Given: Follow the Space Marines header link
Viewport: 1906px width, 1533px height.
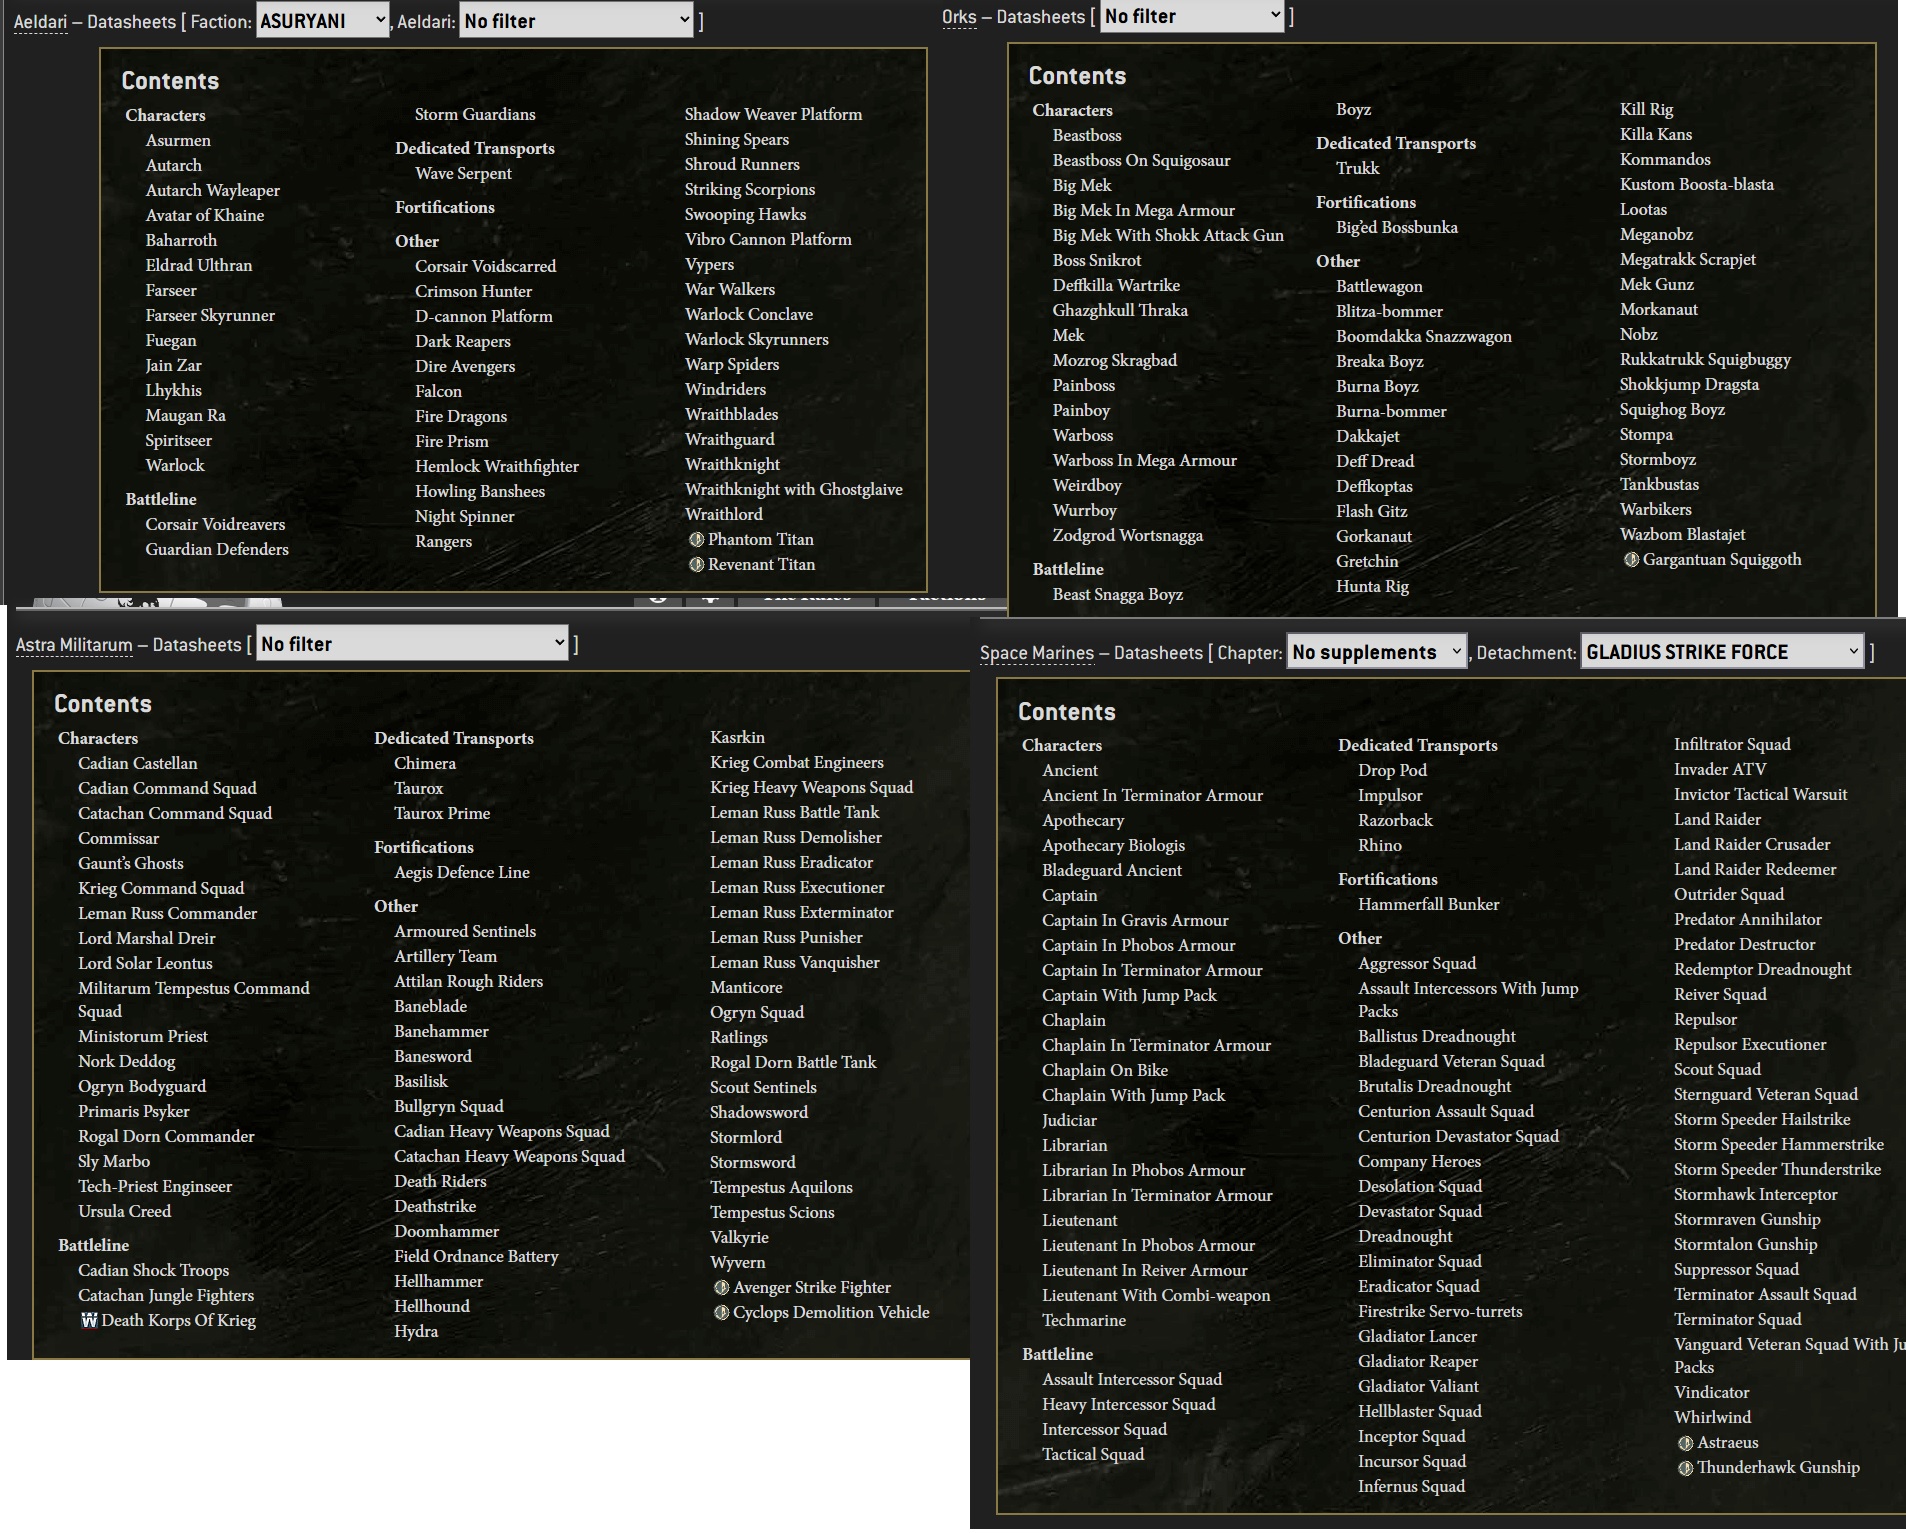Looking at the screenshot, I should [x=1037, y=653].
